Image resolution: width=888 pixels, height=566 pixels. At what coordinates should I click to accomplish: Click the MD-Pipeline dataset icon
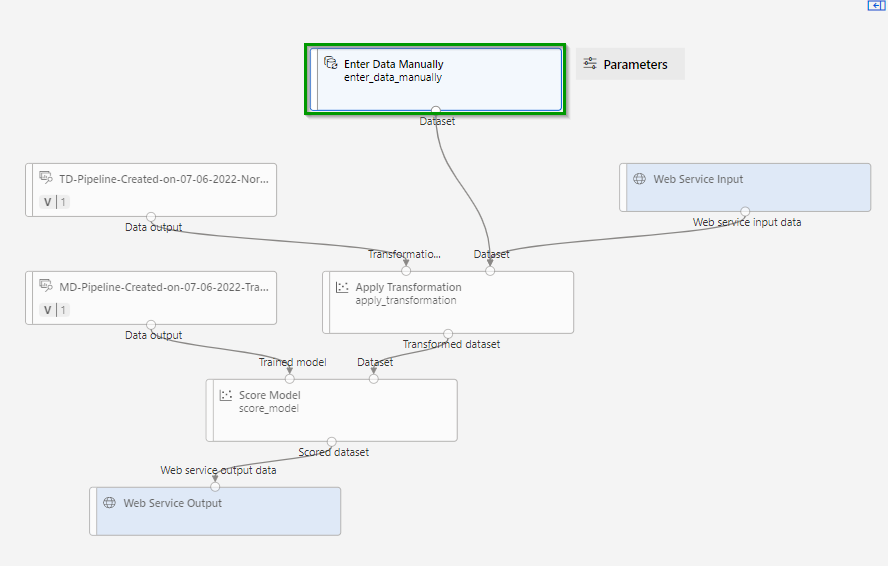pos(46,286)
